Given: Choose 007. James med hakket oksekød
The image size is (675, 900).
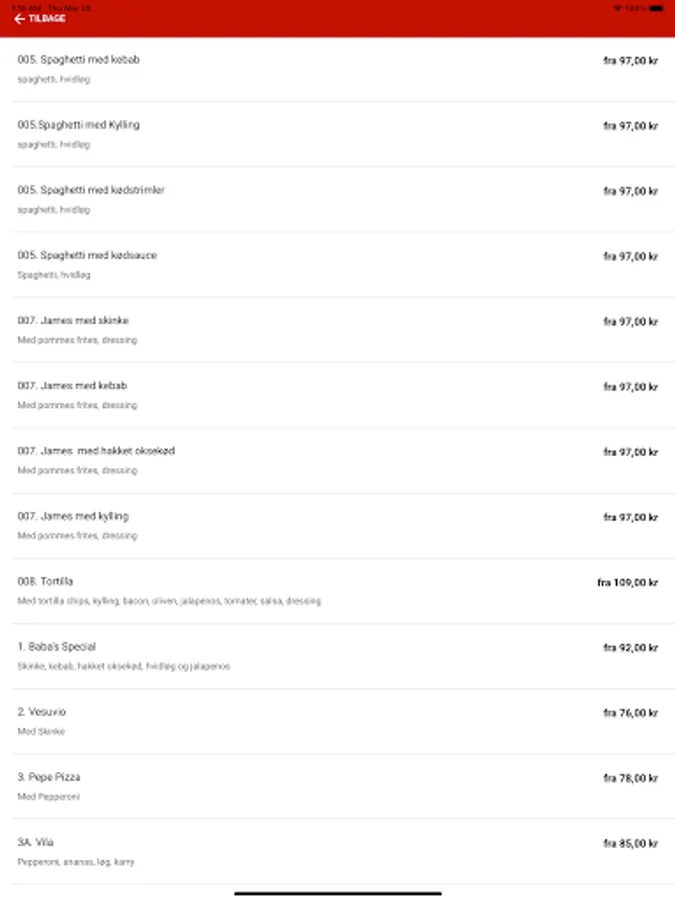Looking at the screenshot, I should pos(96,451).
